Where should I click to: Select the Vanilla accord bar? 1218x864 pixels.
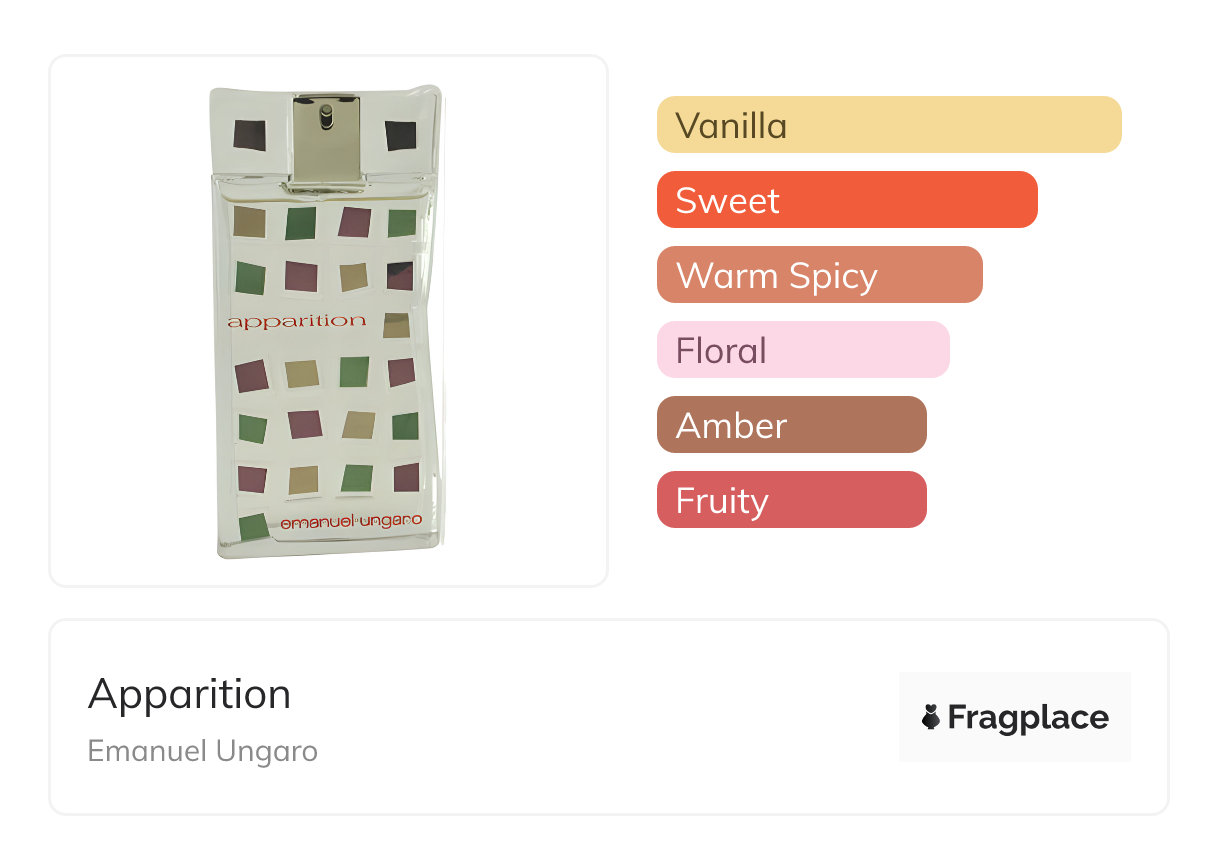point(888,125)
